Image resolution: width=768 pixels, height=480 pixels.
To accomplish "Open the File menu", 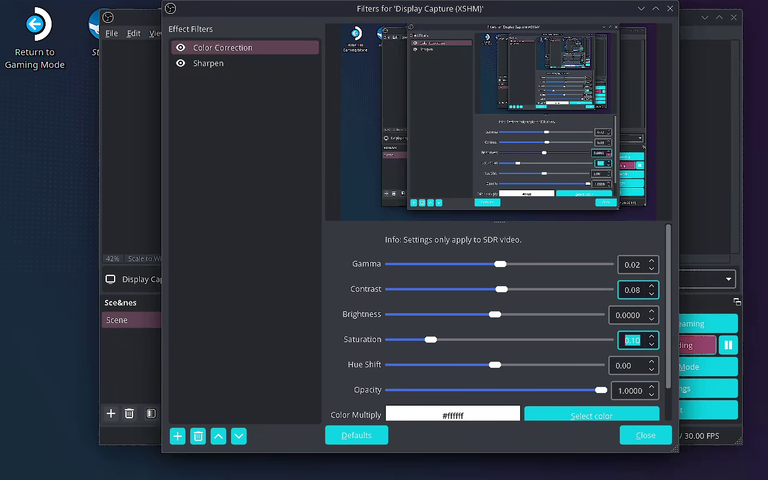I will pos(112,33).
